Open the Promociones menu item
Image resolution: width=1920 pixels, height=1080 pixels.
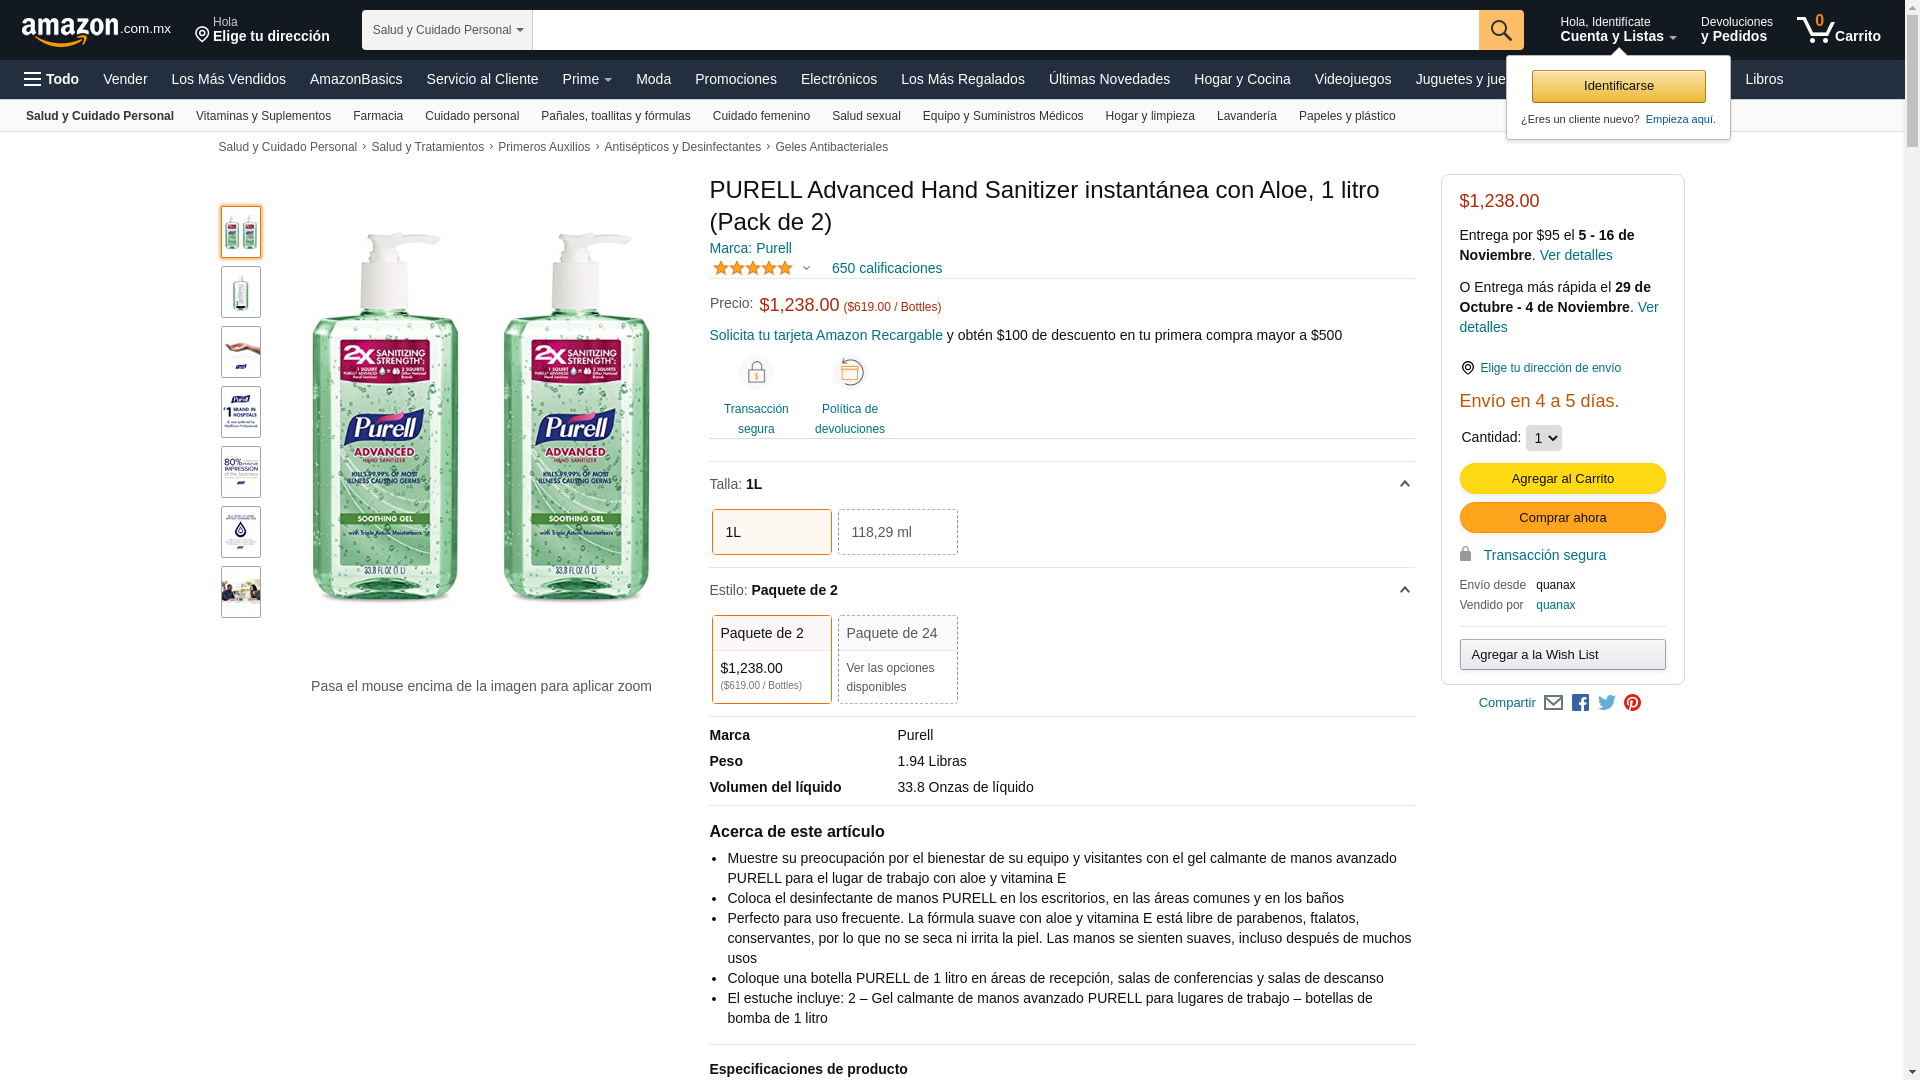pos(735,79)
